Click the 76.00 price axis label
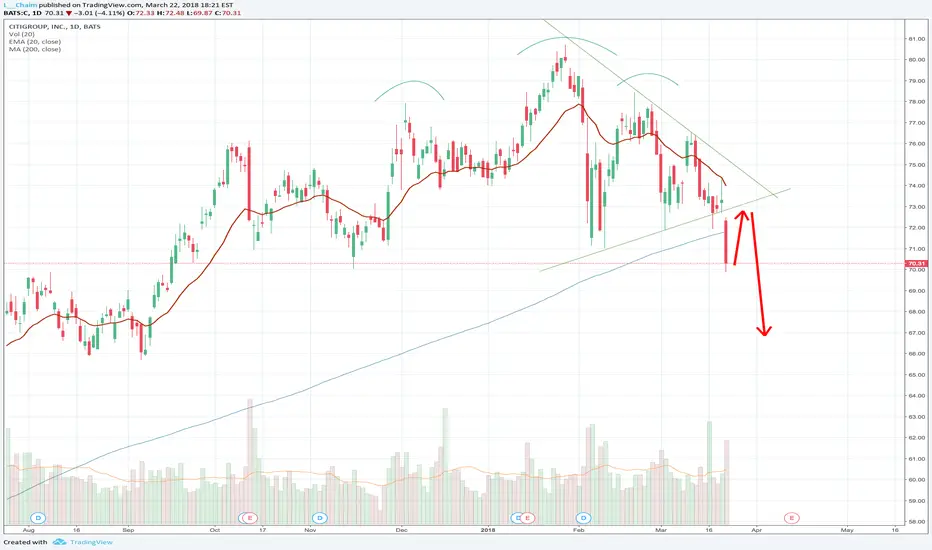The image size is (932, 550). click(916, 143)
